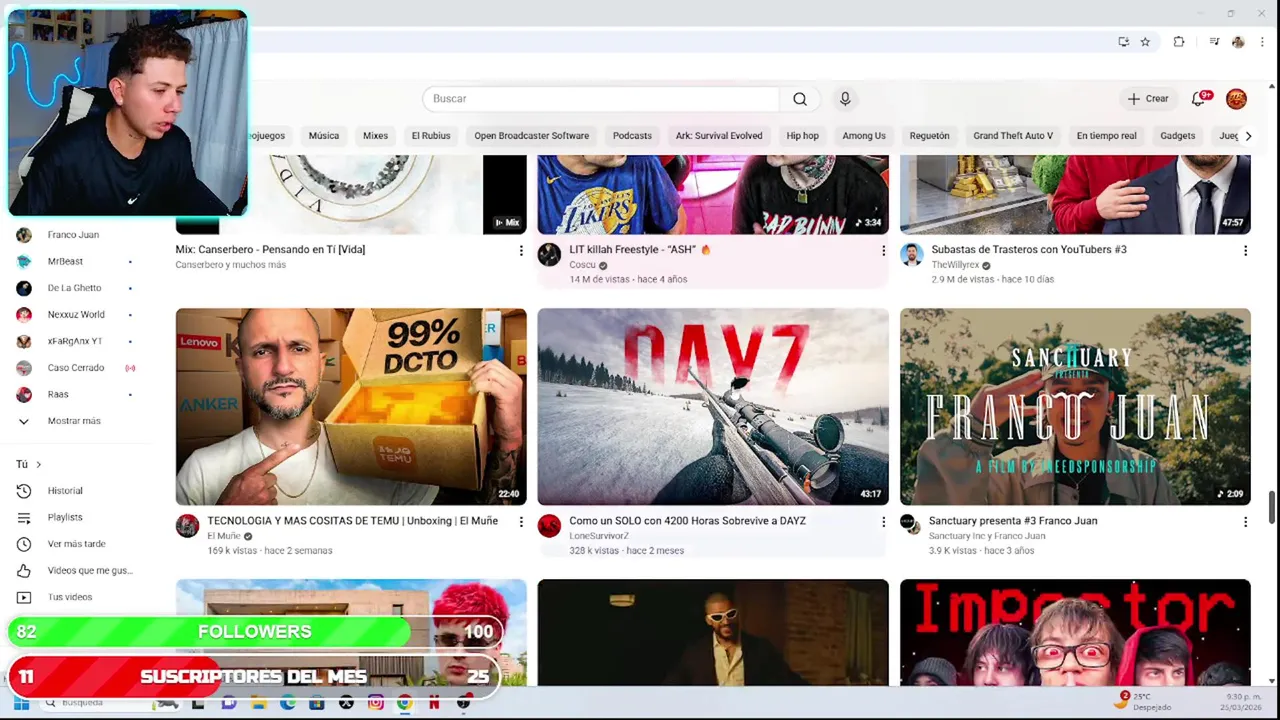The height and width of the screenshot is (720, 1280).
Task: Open LoneSurvivorZ channel avatar
Action: pos(549,526)
